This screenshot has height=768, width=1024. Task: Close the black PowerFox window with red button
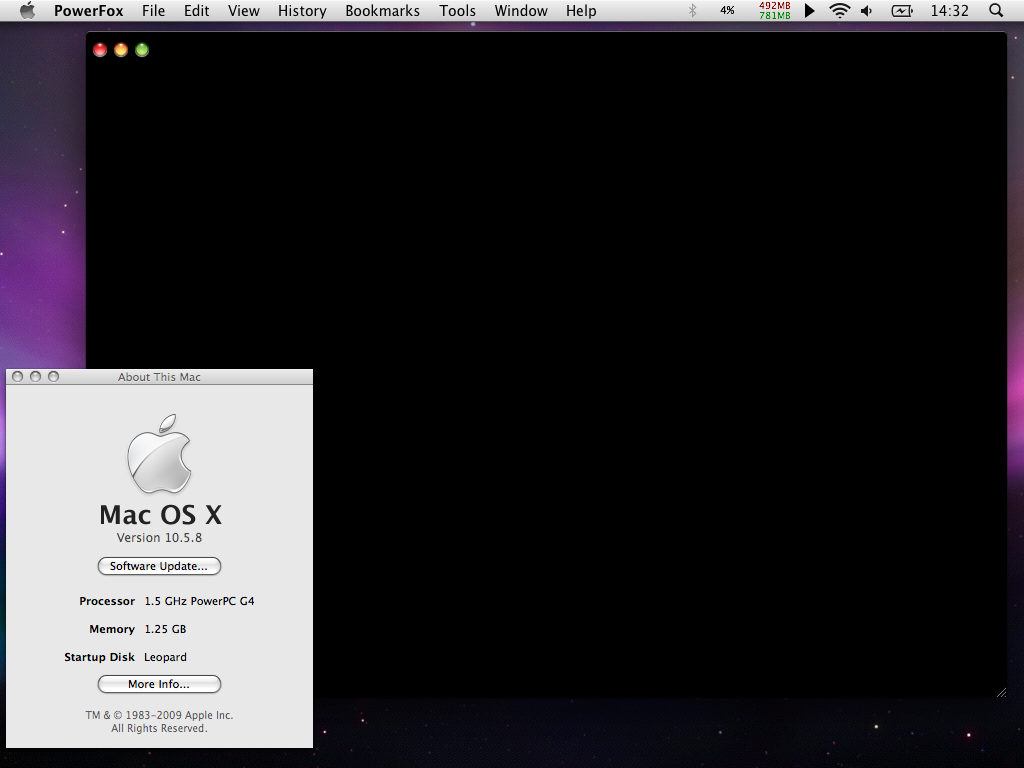[100, 50]
